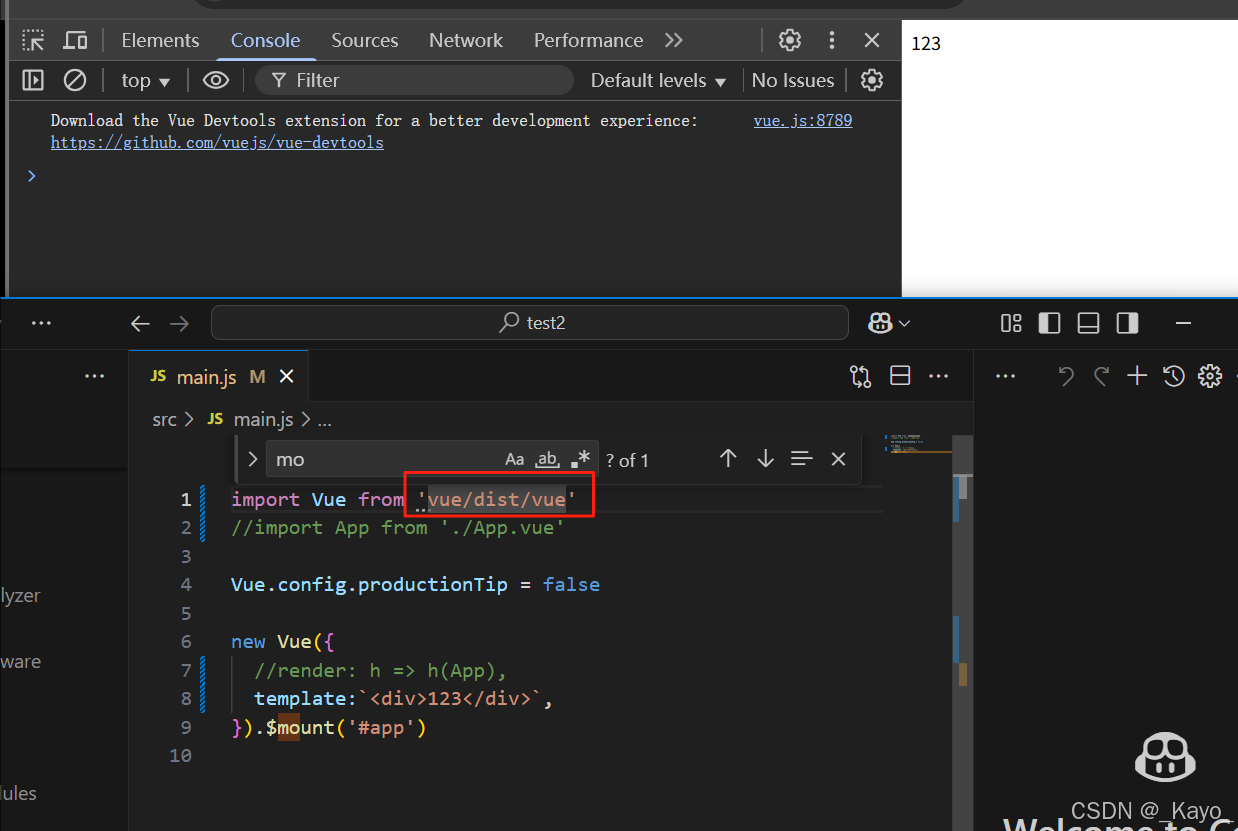The width and height of the screenshot is (1238, 831).
Task: Toggle Find in Selection icon
Action: pos(801,458)
